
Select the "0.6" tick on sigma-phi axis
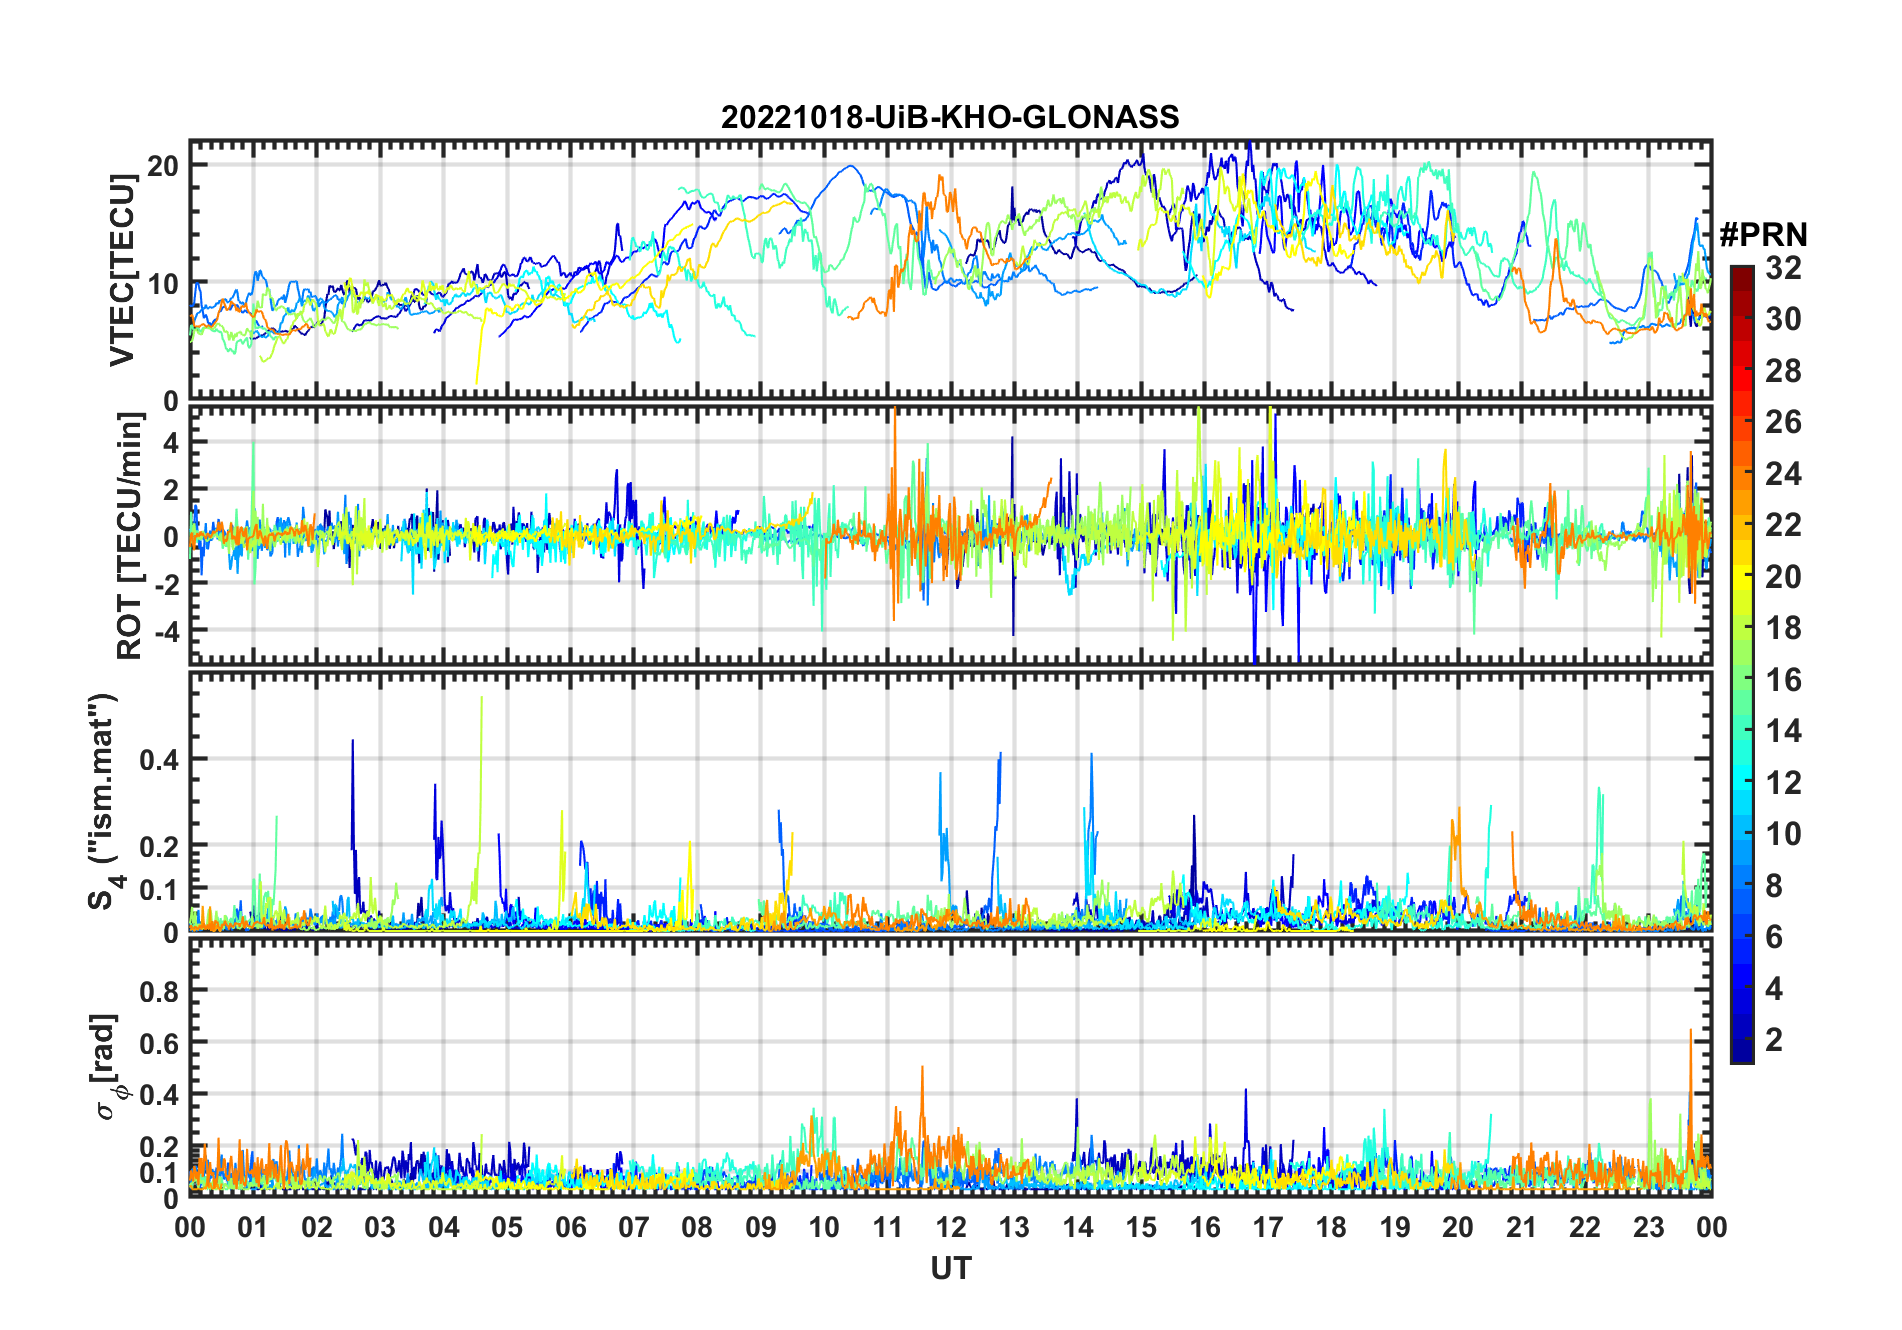coord(159,1043)
